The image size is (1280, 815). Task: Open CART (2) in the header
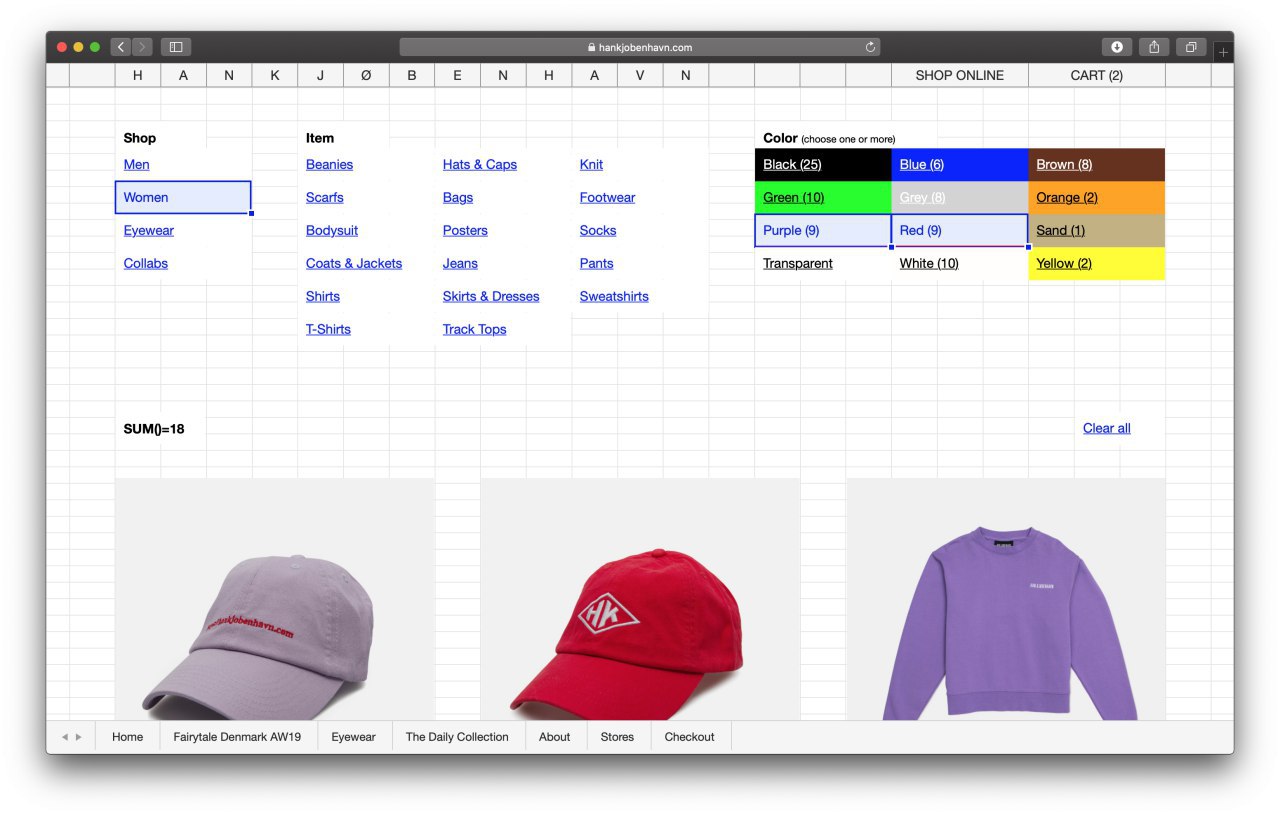tap(1096, 75)
